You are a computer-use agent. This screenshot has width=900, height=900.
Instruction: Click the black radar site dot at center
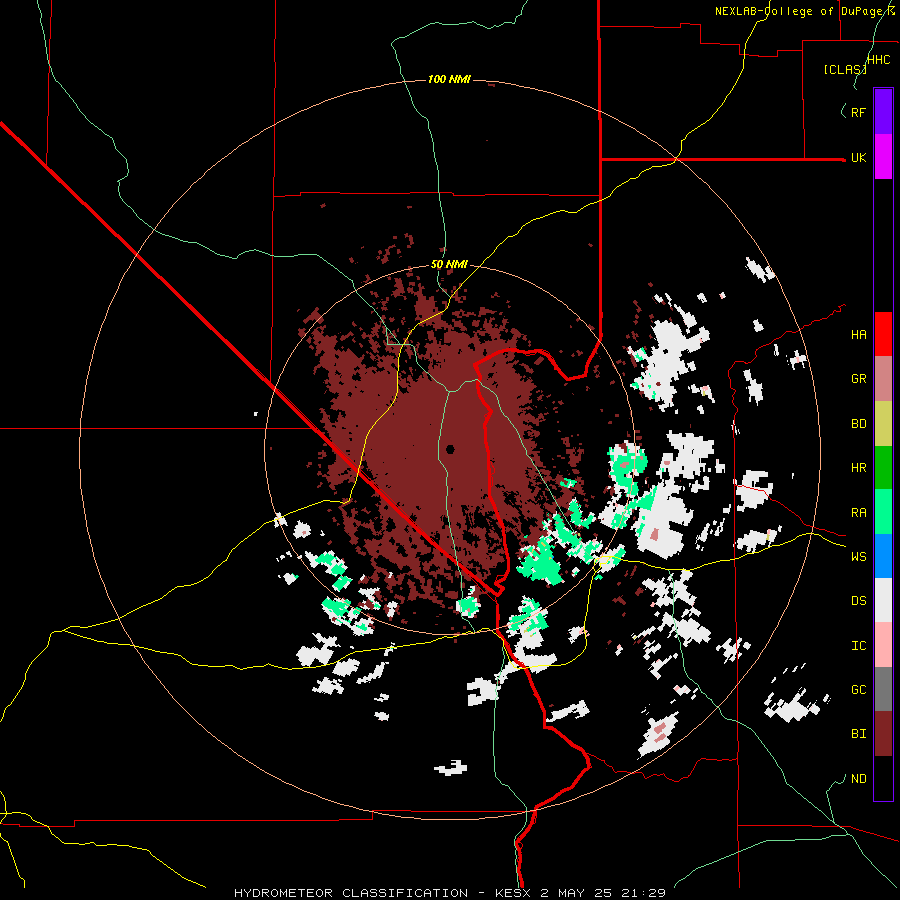pyautogui.click(x=450, y=449)
